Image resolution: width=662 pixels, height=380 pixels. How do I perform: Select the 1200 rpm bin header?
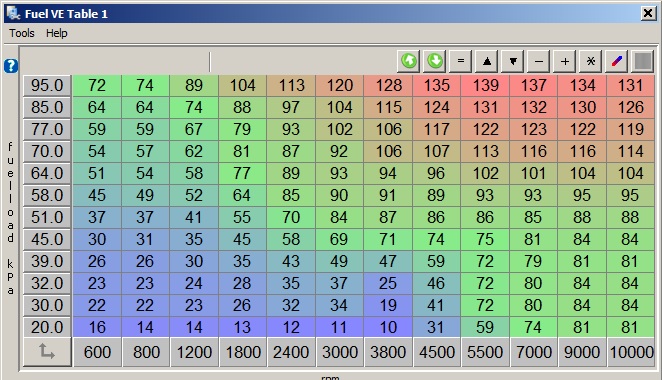click(195, 352)
